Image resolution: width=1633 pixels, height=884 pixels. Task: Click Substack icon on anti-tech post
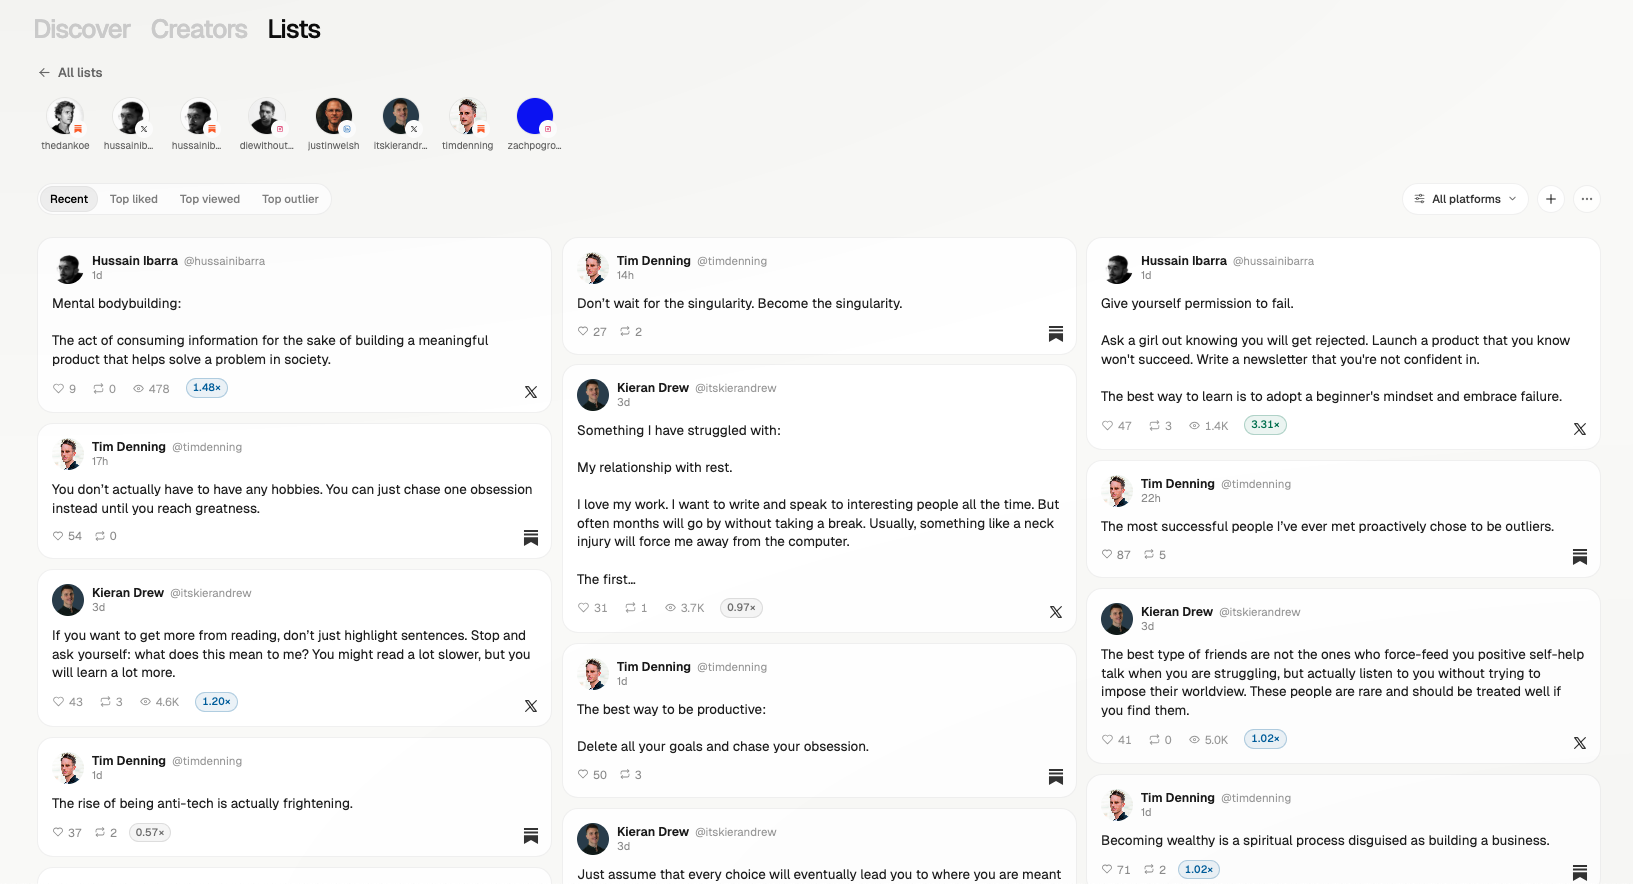tap(531, 835)
